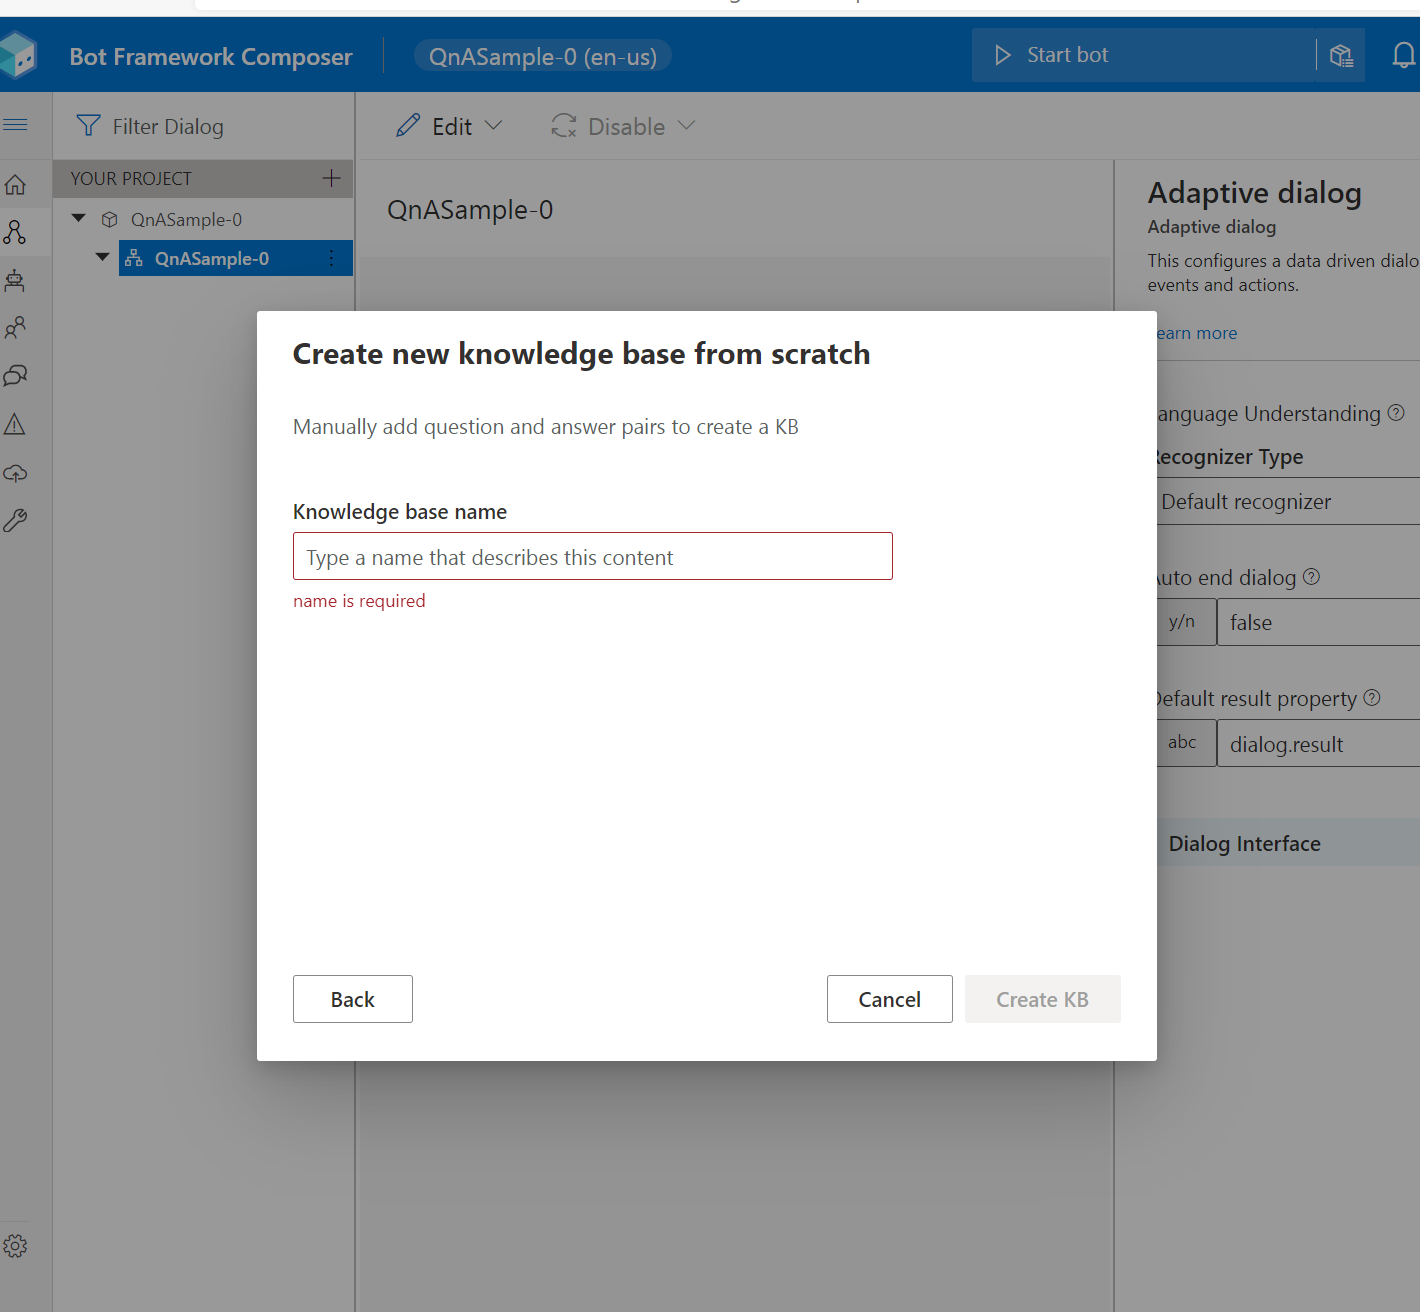The width and height of the screenshot is (1420, 1312).
Task: Open the Composer settings gear icon
Action: pyautogui.click(x=15, y=1246)
